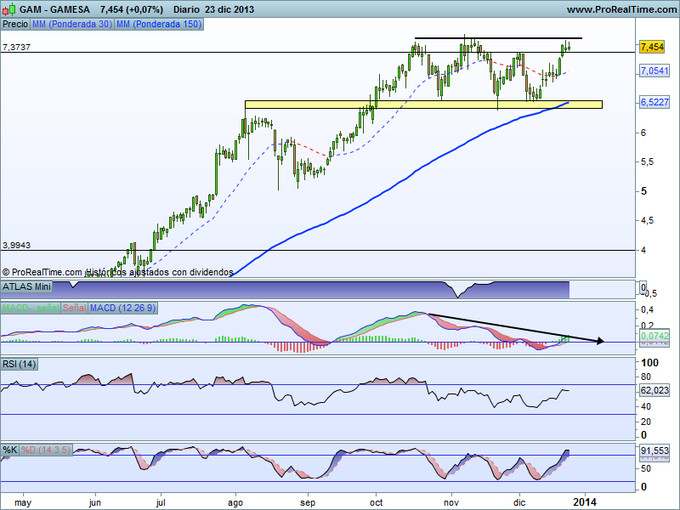Select the Precio panel label
The image size is (680, 510).
[15, 22]
